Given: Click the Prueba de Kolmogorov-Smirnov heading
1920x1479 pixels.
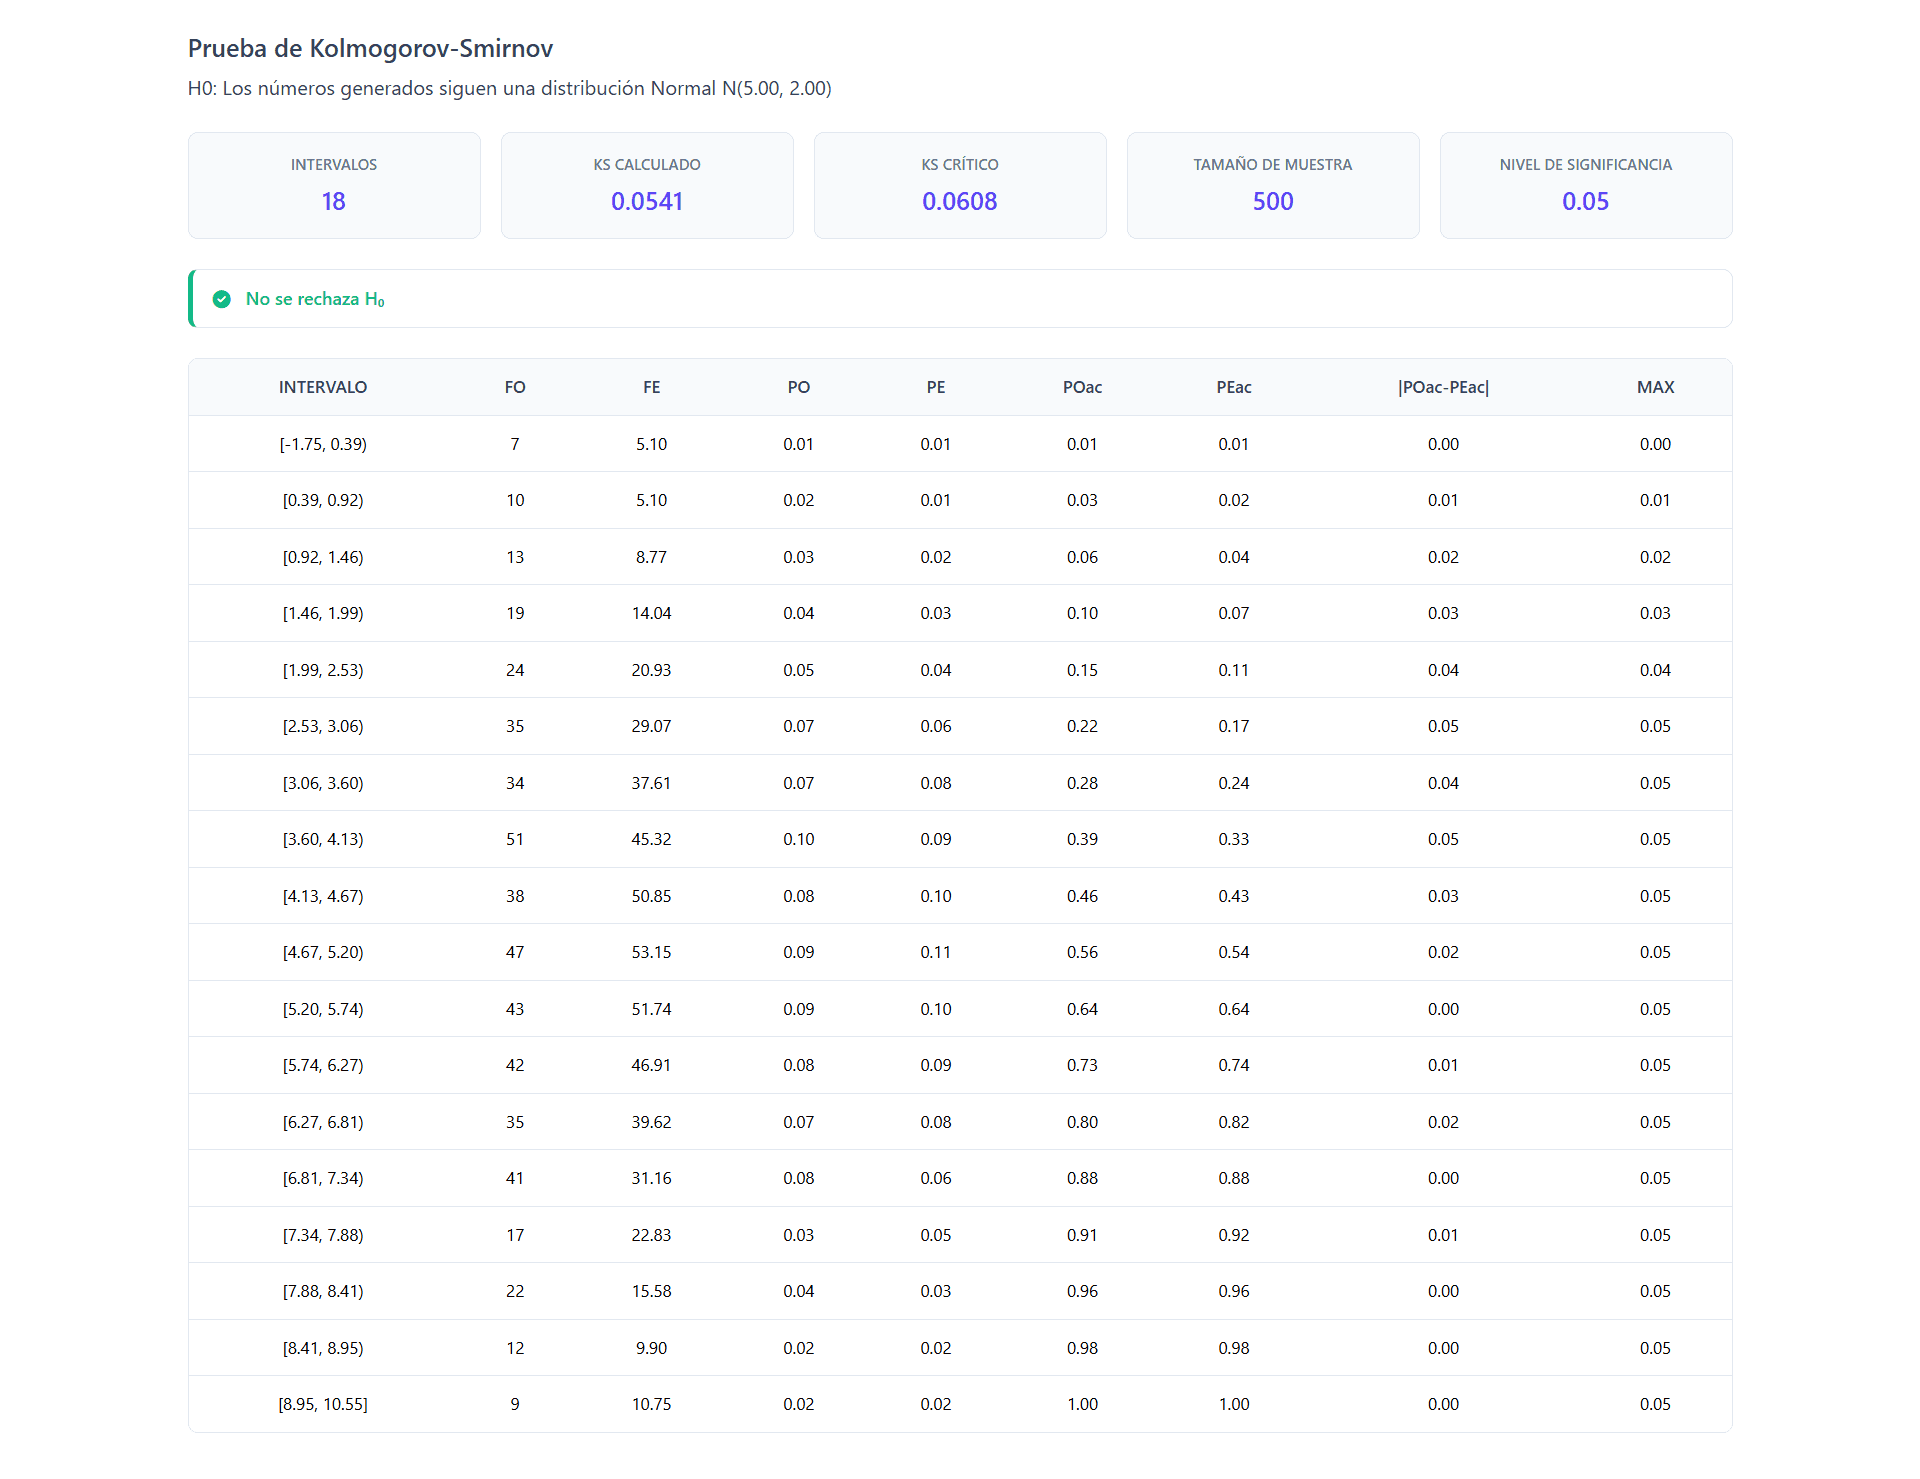Looking at the screenshot, I should (x=370, y=48).
